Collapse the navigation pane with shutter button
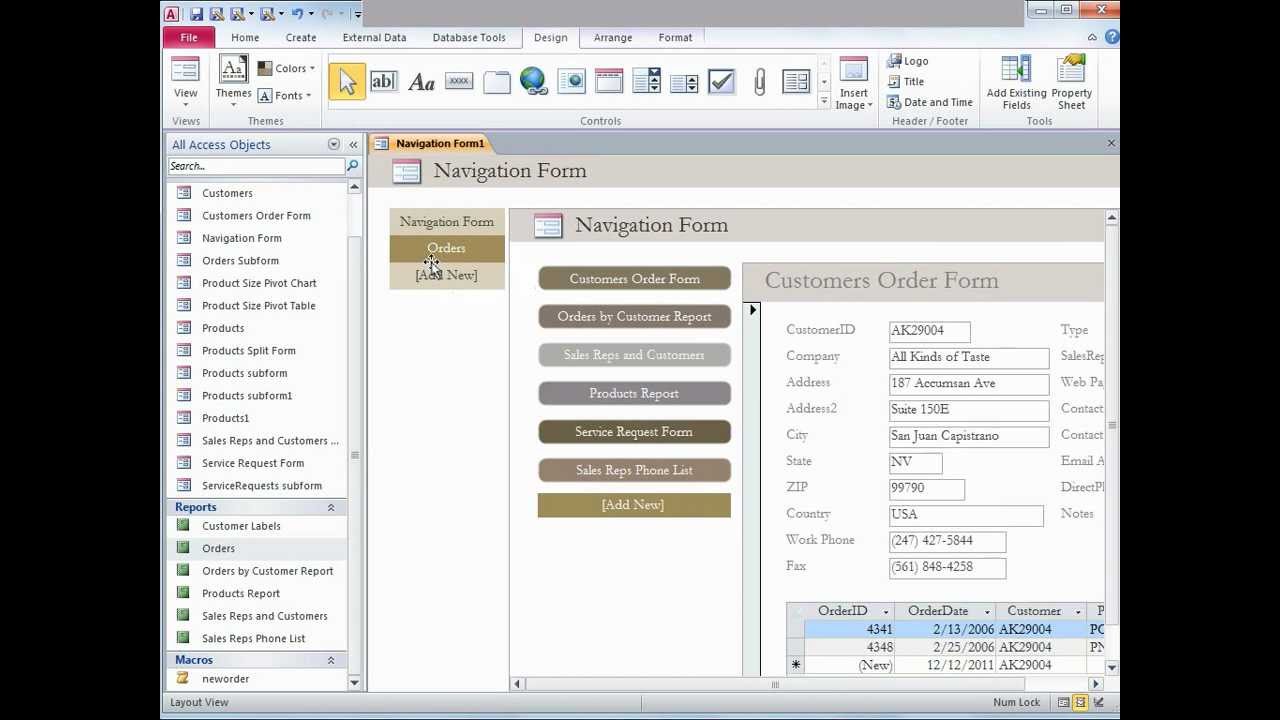The width and height of the screenshot is (1280, 720). (353, 144)
